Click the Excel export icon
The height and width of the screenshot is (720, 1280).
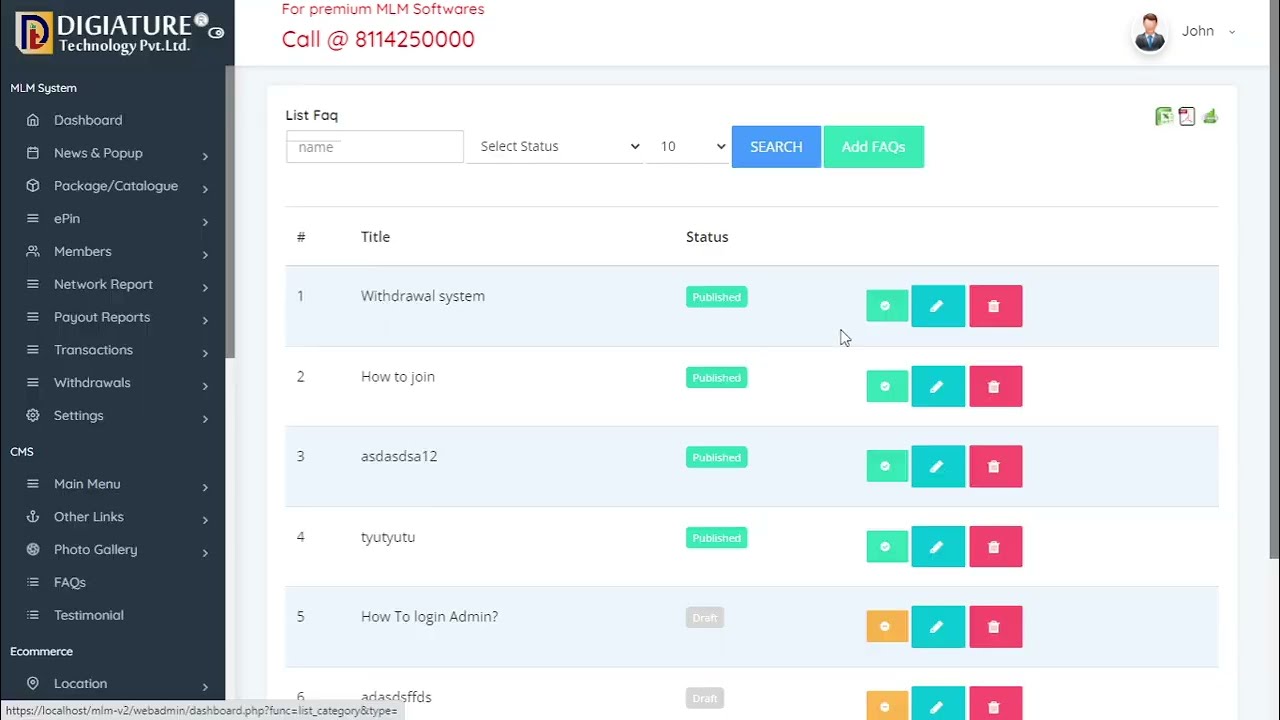click(x=1164, y=117)
